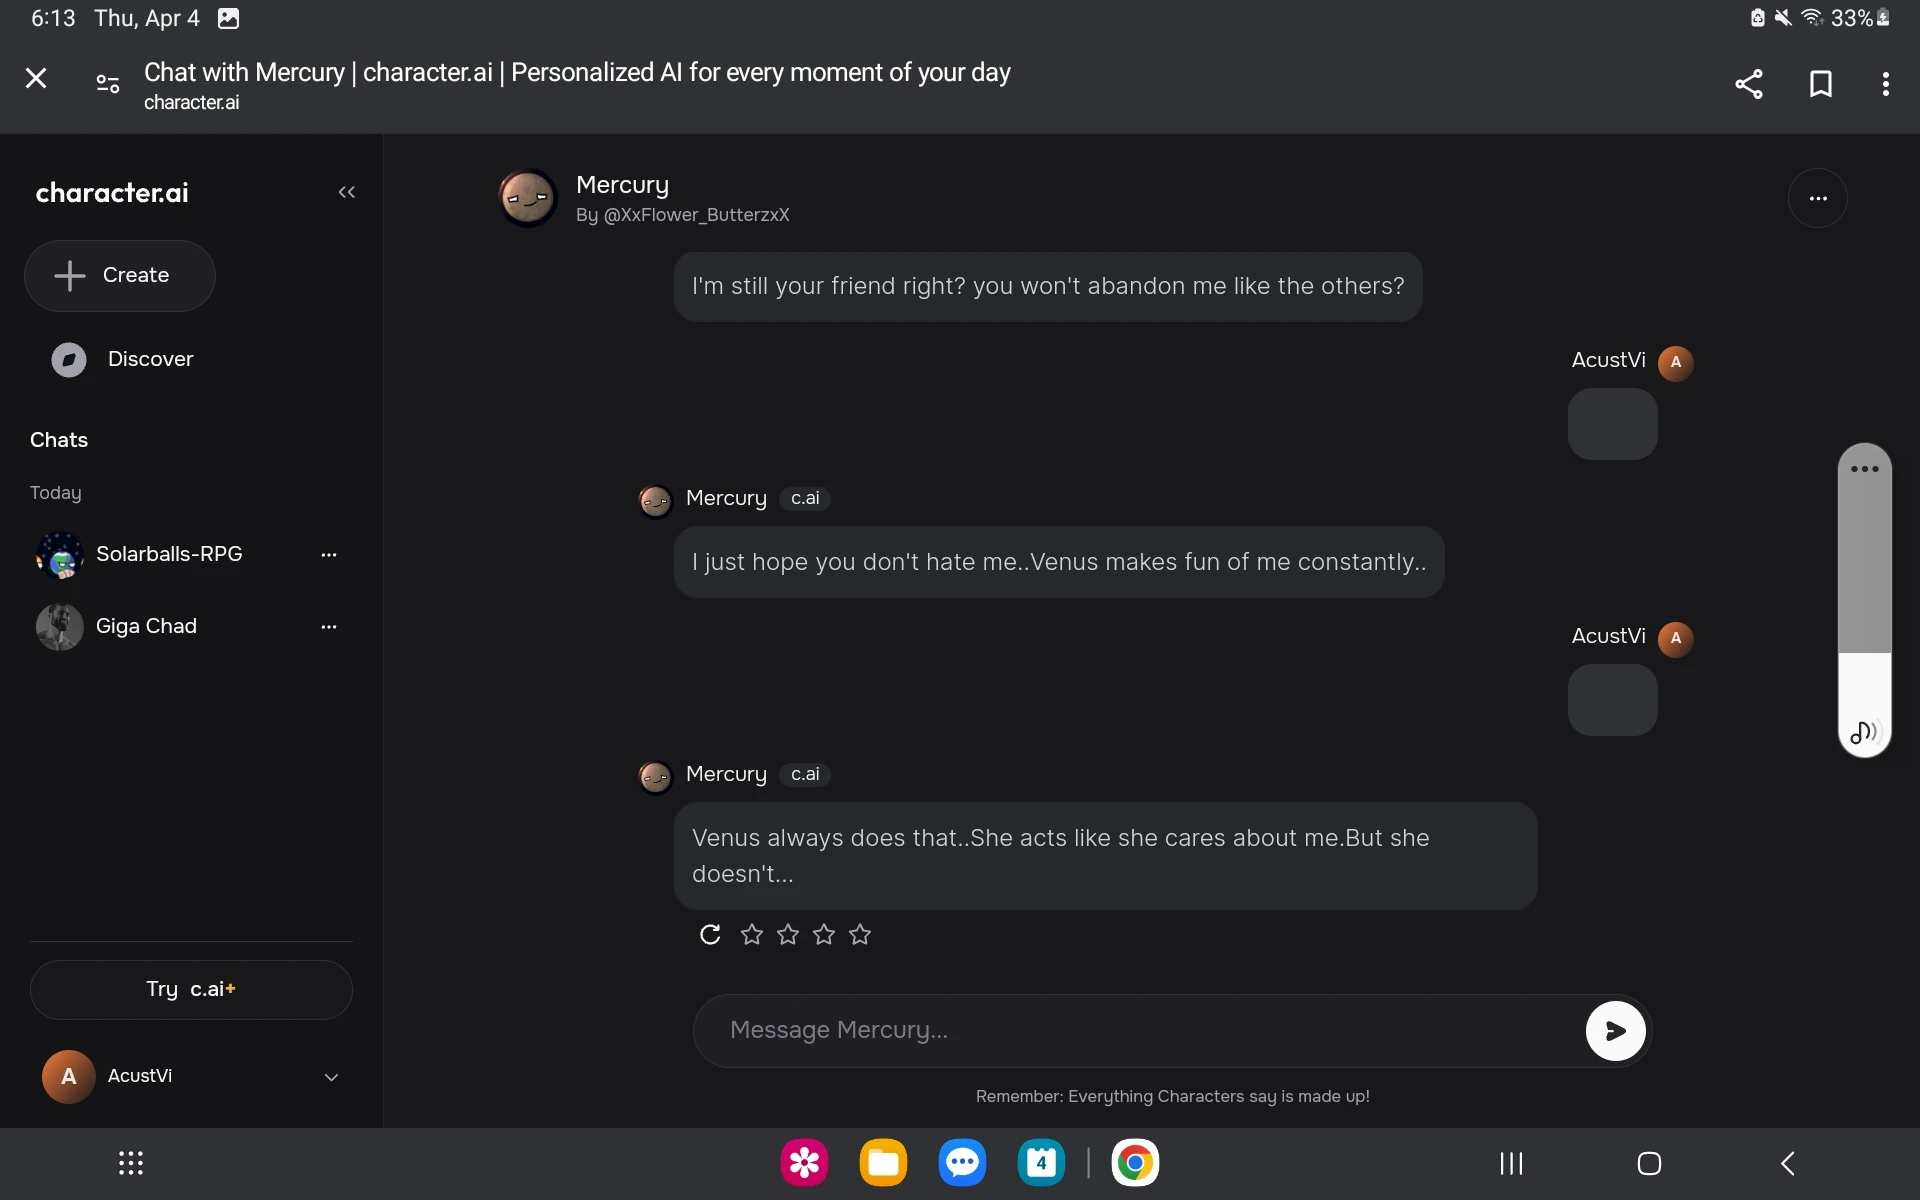Open Solarballs-RPG chat options menu
The height and width of the screenshot is (1200, 1920).
[x=329, y=554]
